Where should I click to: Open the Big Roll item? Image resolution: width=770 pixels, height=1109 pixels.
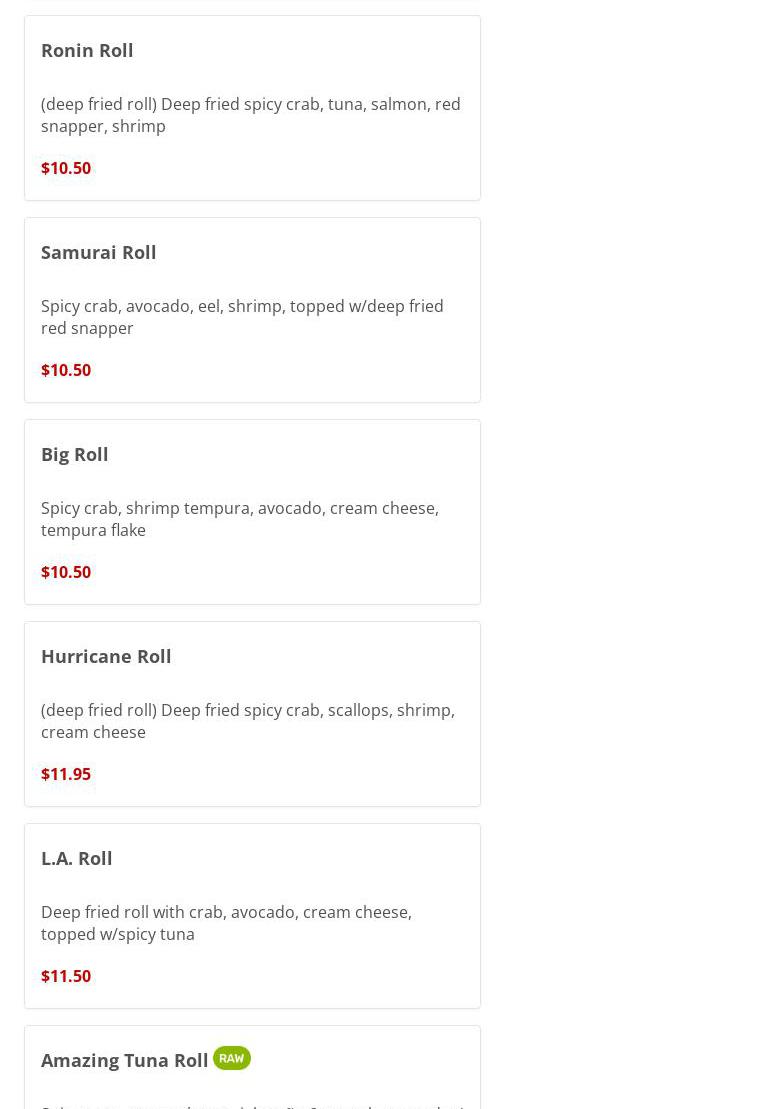(x=75, y=454)
